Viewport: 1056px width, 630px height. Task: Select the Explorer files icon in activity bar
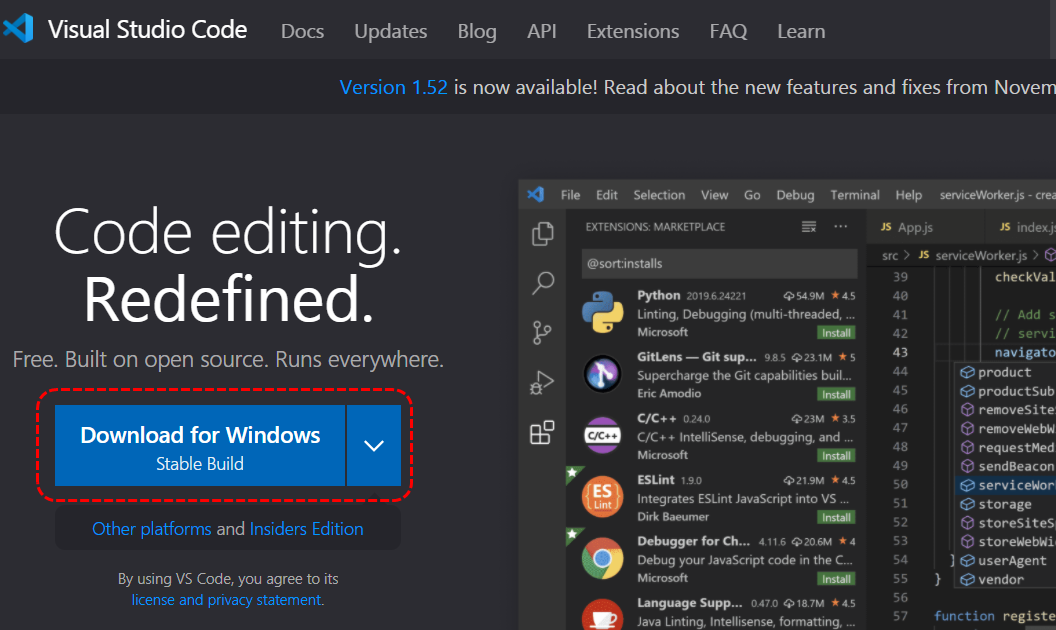pyautogui.click(x=543, y=234)
